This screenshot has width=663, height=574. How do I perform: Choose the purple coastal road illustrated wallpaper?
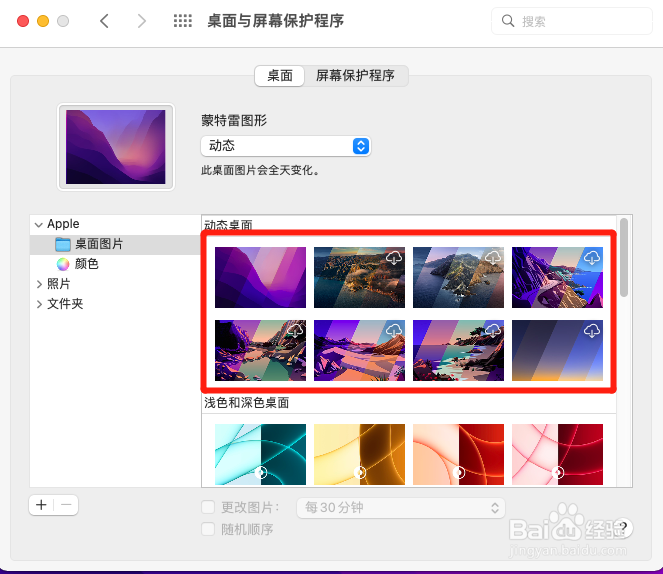557,277
